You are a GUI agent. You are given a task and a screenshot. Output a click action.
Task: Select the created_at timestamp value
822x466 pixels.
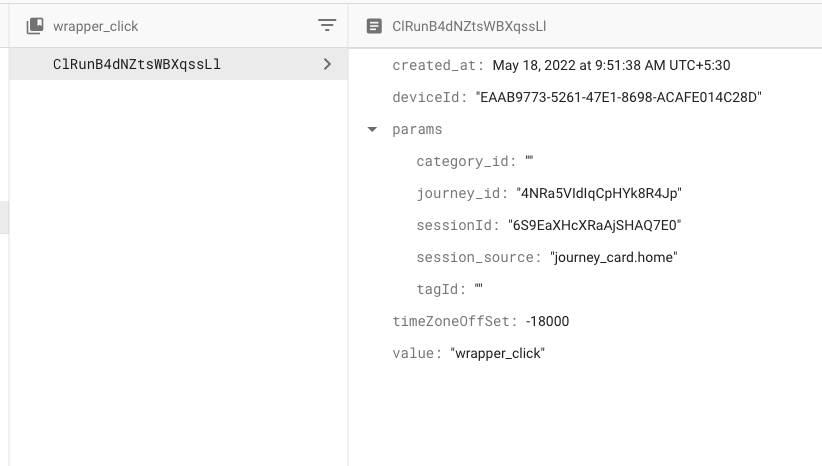(x=611, y=66)
